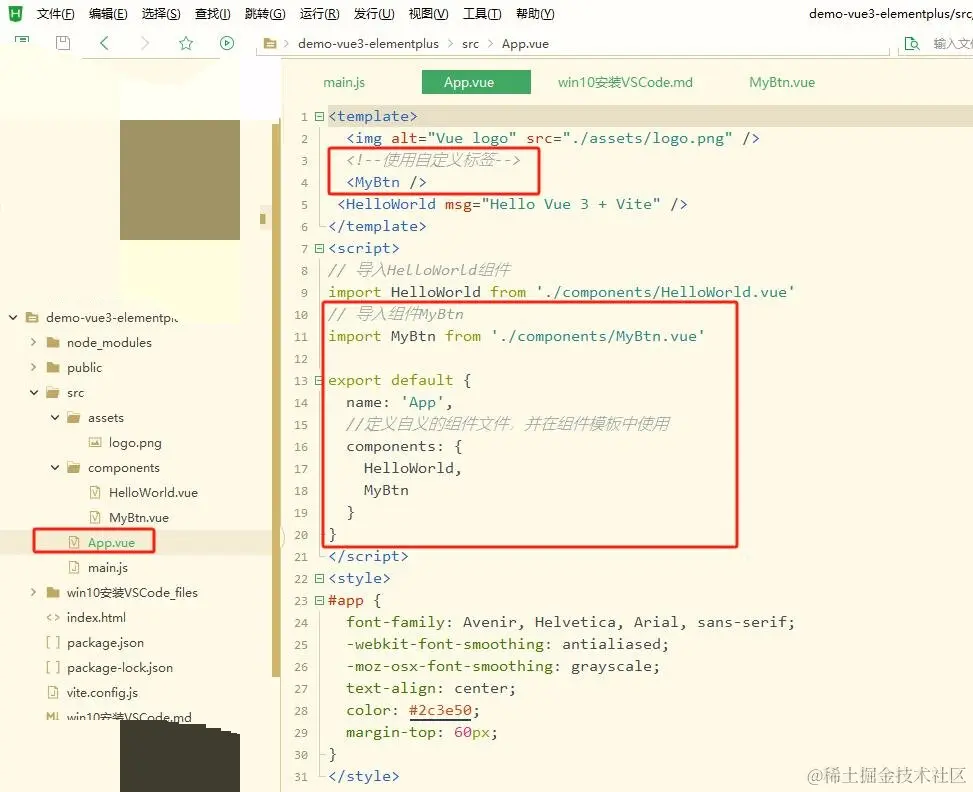Click the MyBtn.vue file icon in tree
This screenshot has height=792, width=973.
coord(95,517)
